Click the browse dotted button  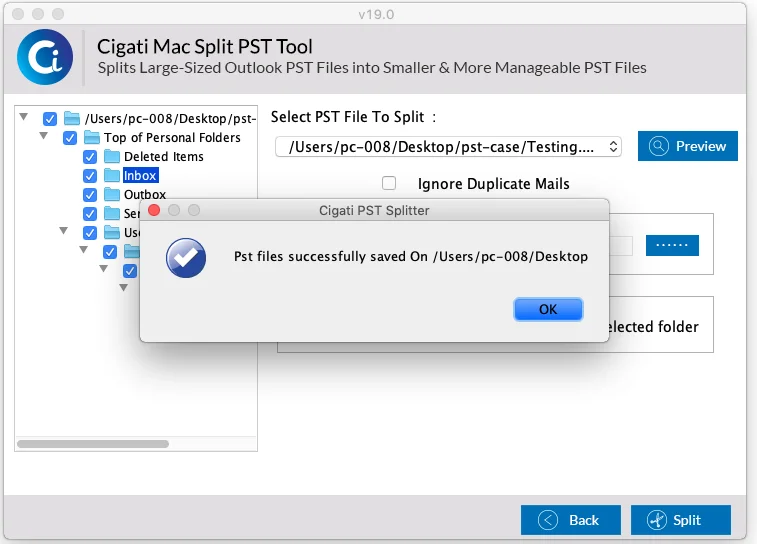point(672,245)
